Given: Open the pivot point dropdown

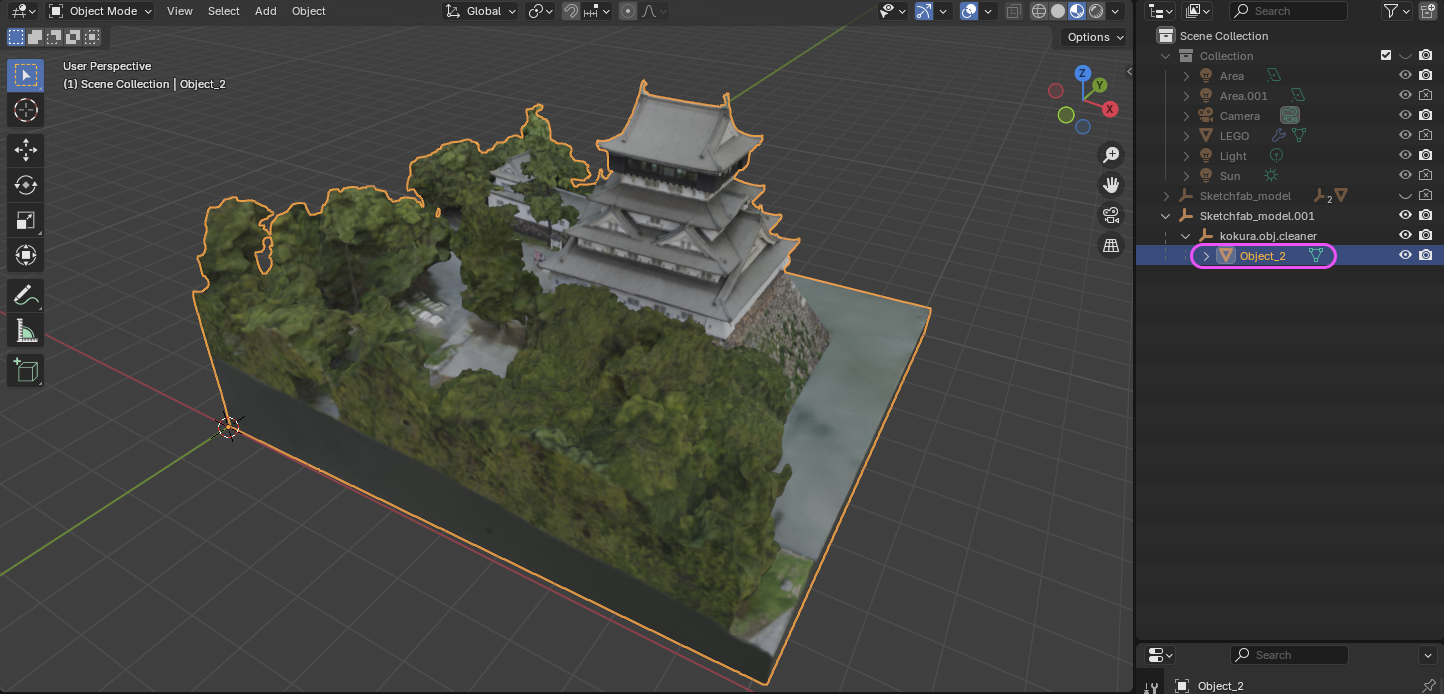Looking at the screenshot, I should (x=541, y=11).
